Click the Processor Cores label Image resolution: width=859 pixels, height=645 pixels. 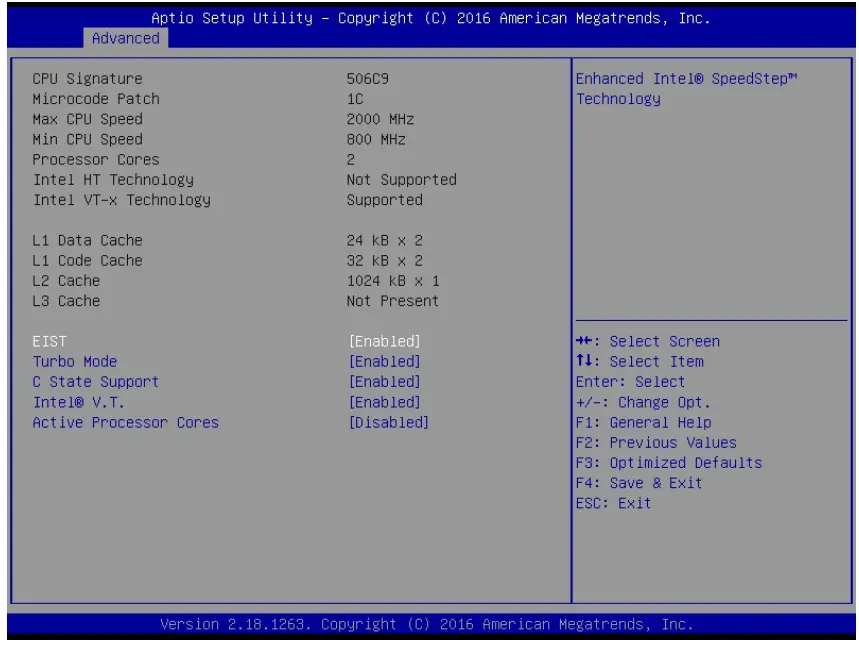96,160
